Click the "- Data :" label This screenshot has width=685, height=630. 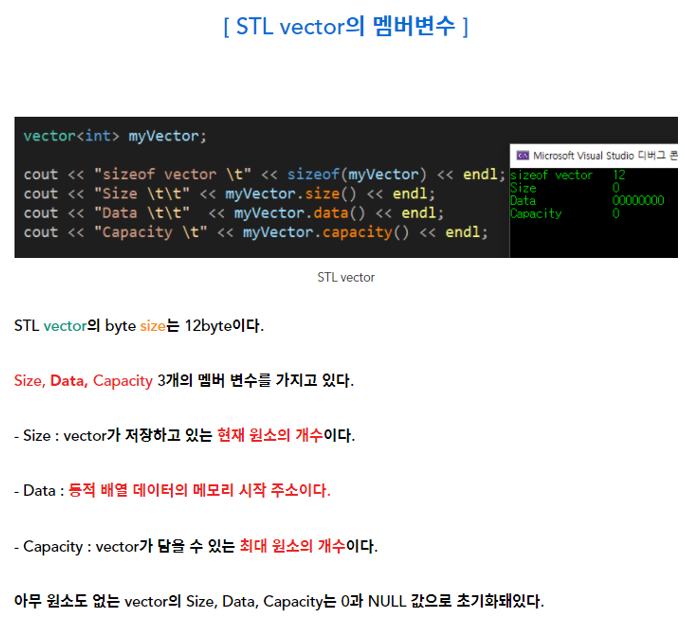coord(39,491)
